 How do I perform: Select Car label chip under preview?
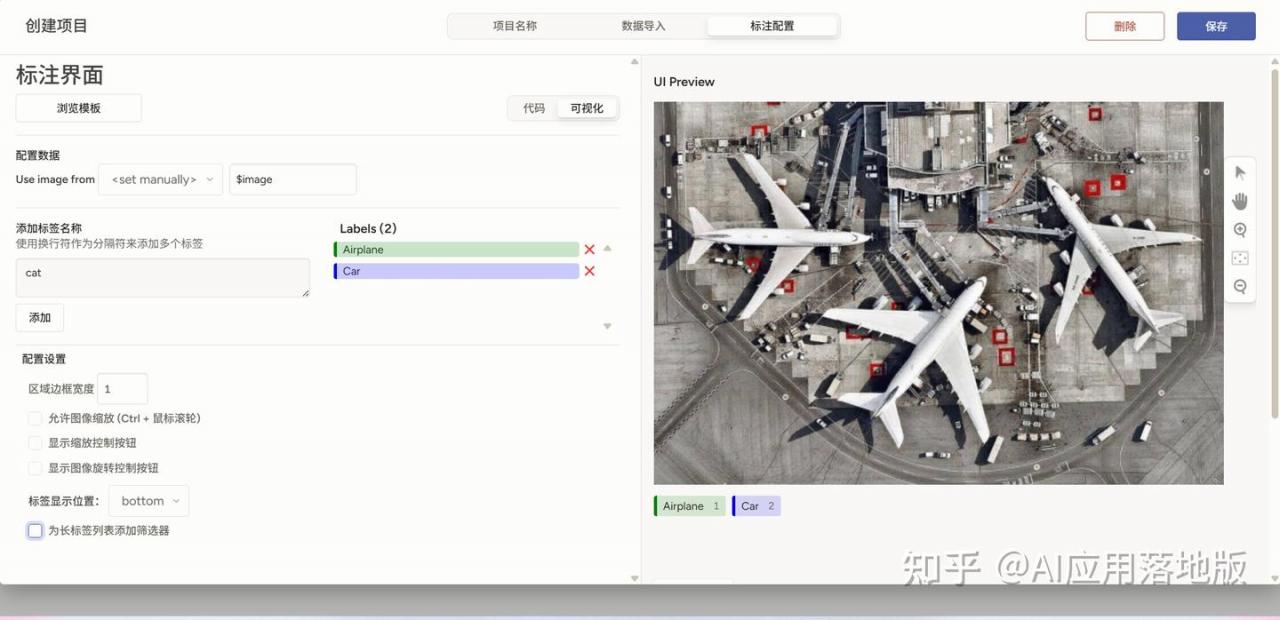[756, 506]
